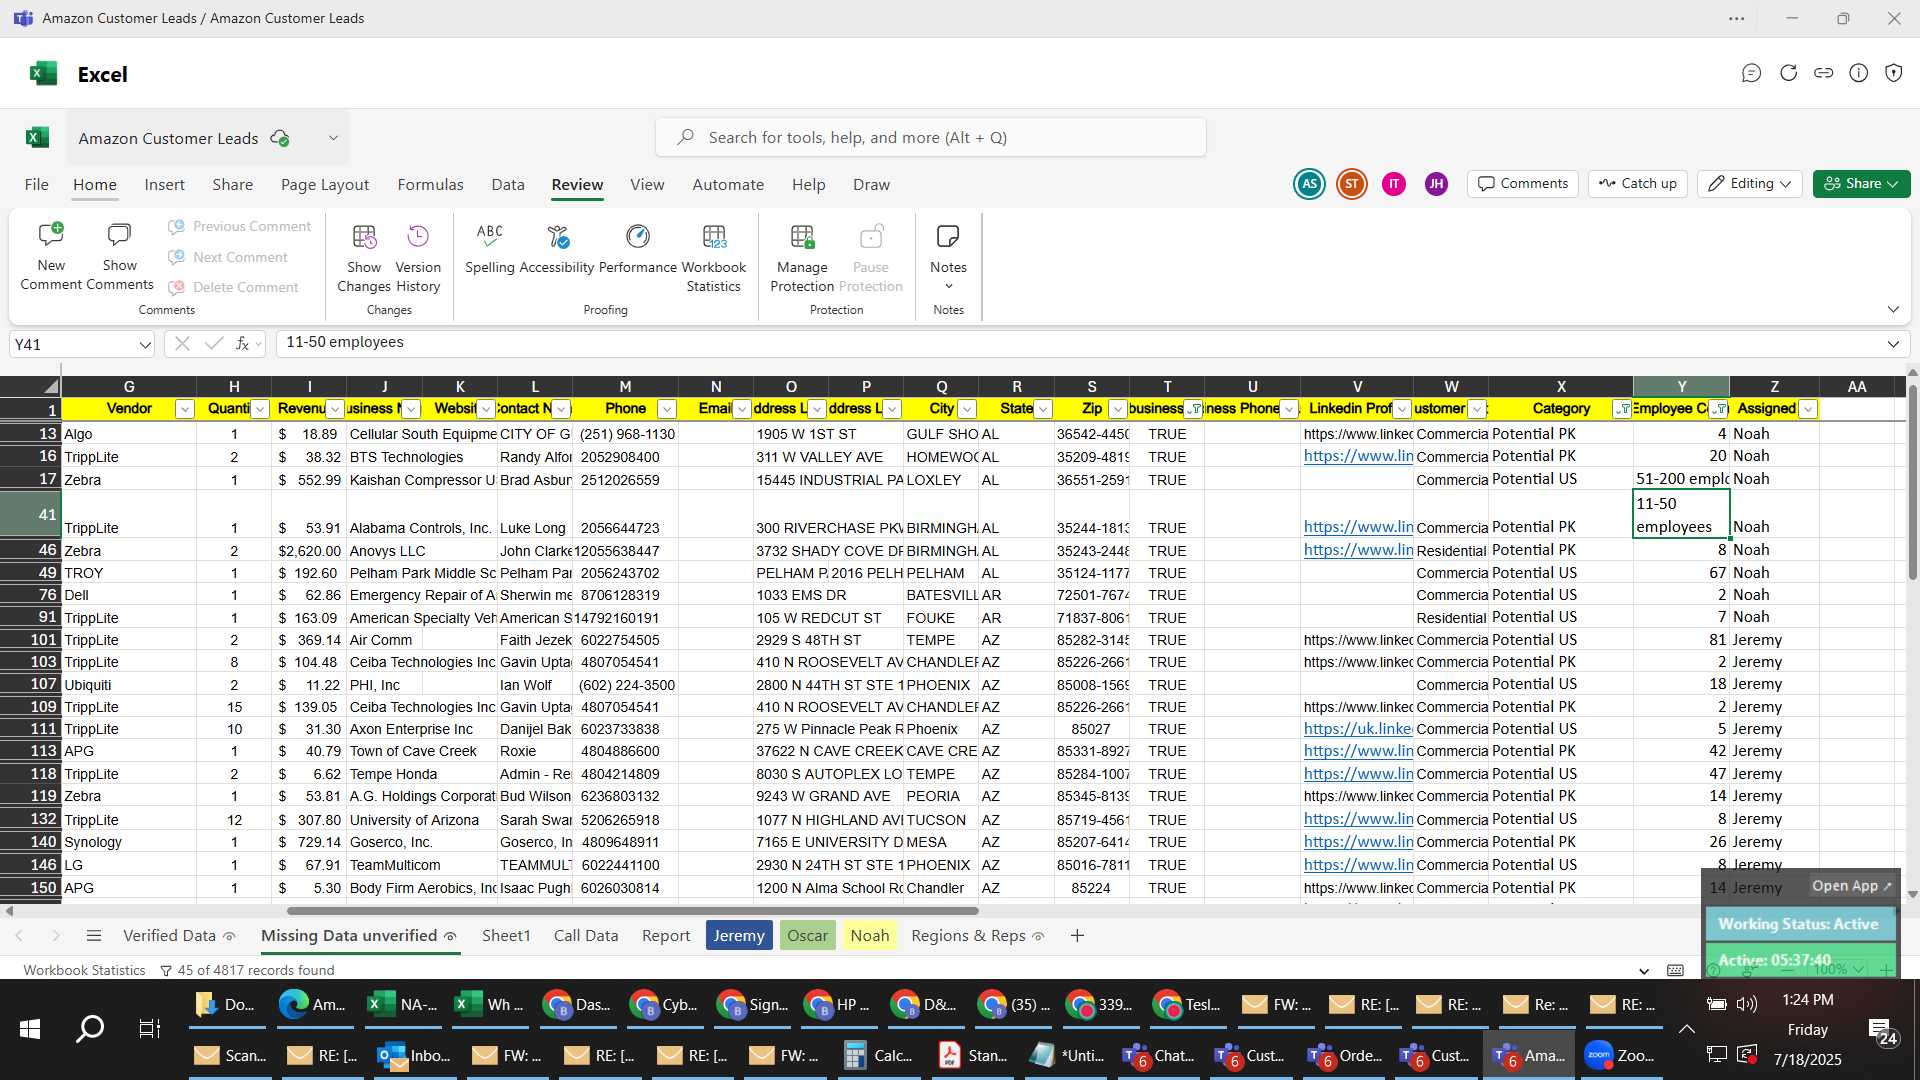Open the View tab

647,185
